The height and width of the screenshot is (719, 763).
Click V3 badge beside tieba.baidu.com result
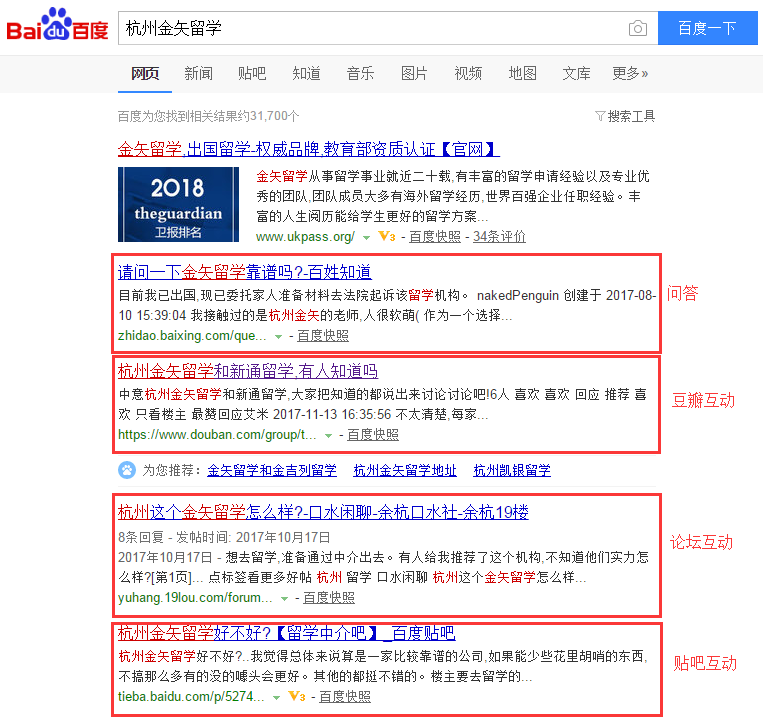click(297, 696)
